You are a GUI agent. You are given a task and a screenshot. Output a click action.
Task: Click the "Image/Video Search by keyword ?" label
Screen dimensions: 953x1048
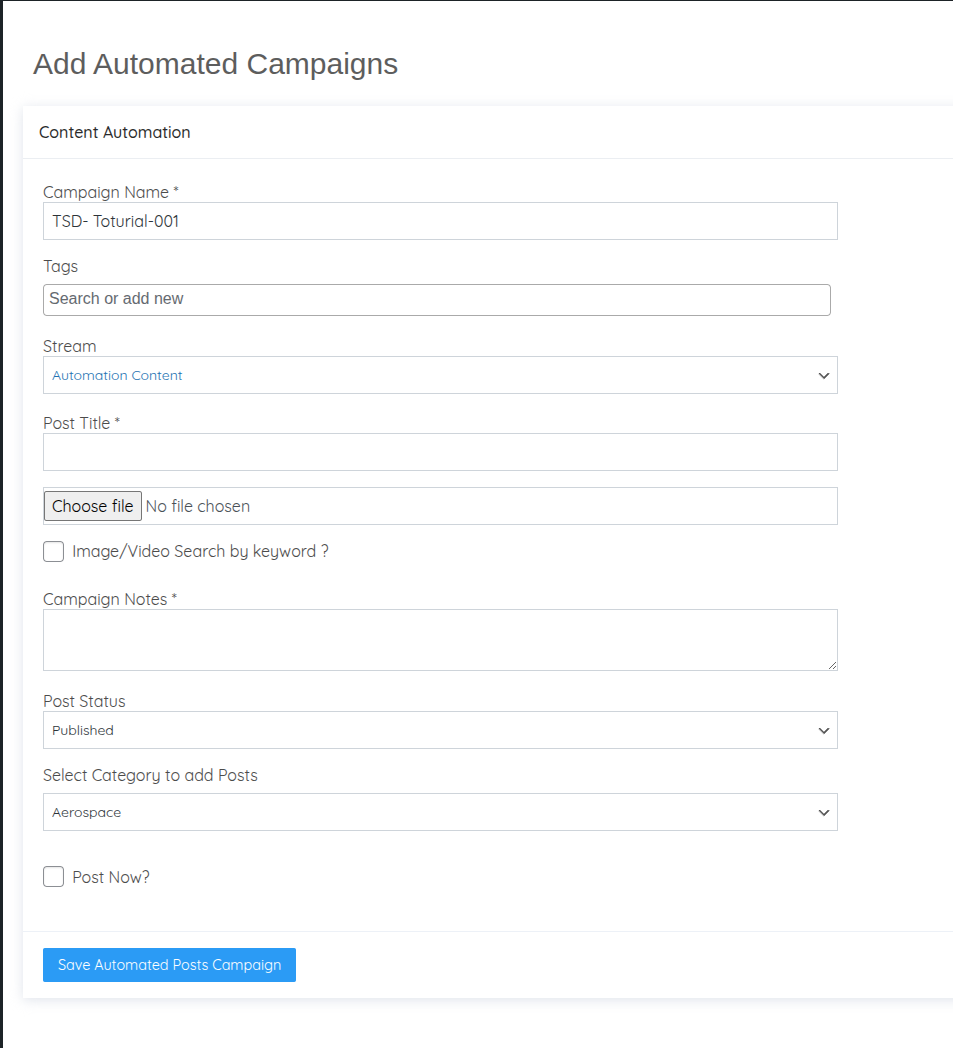200,551
